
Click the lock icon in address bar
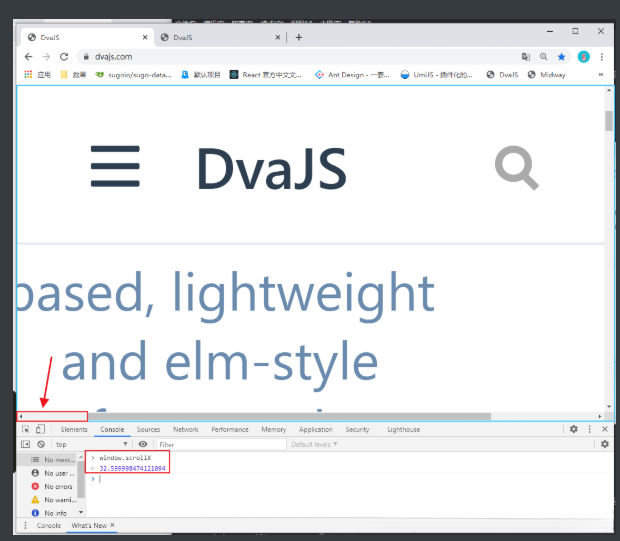point(86,57)
